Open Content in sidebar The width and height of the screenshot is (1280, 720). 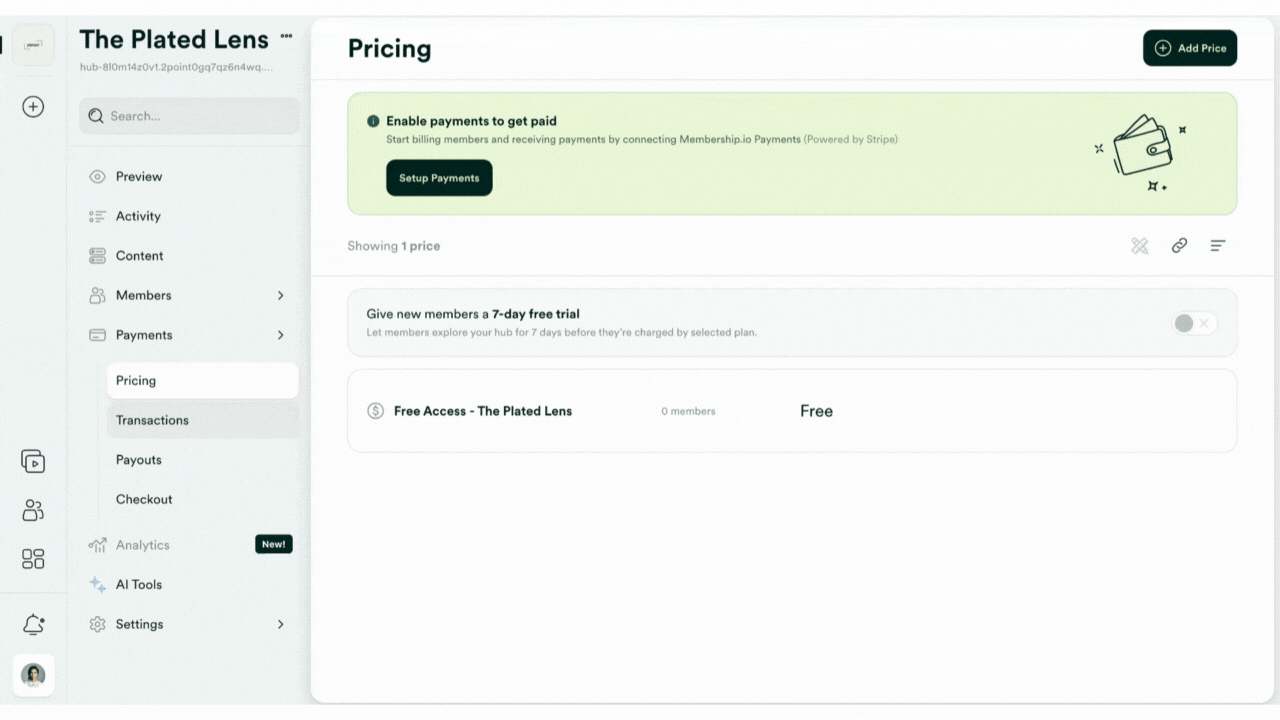coord(139,256)
